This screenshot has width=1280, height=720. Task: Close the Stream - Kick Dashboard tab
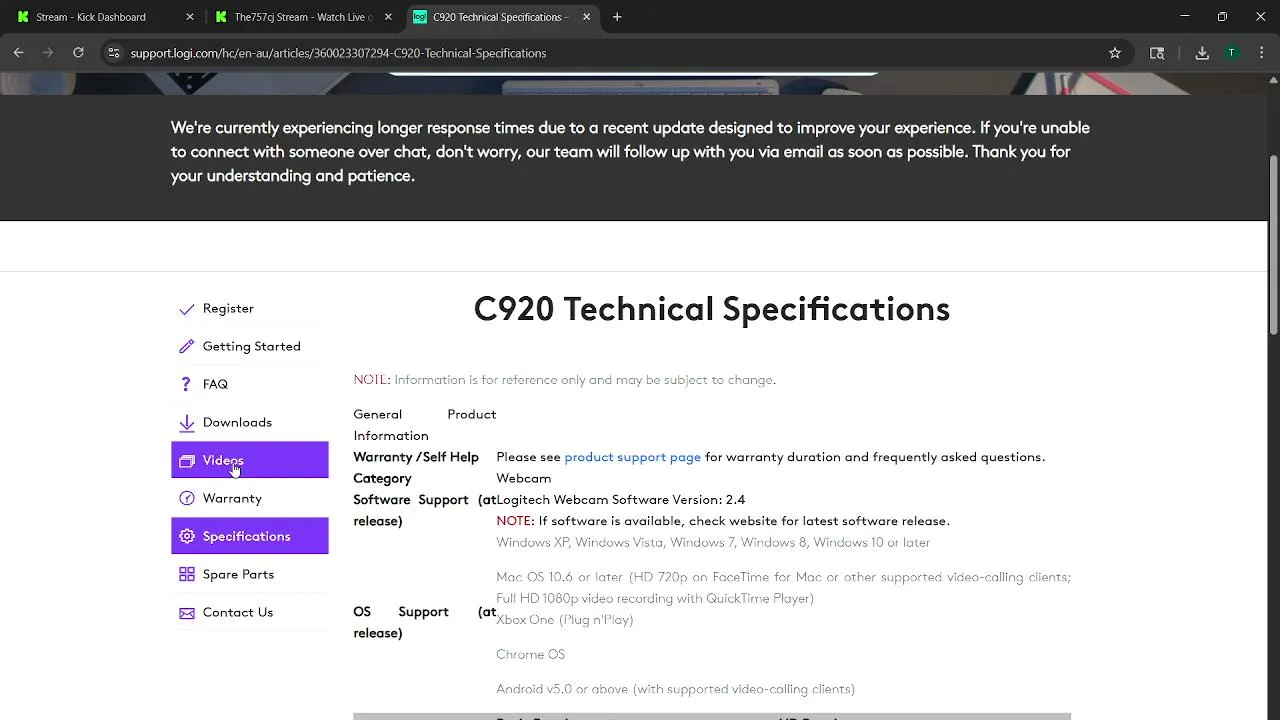(190, 17)
